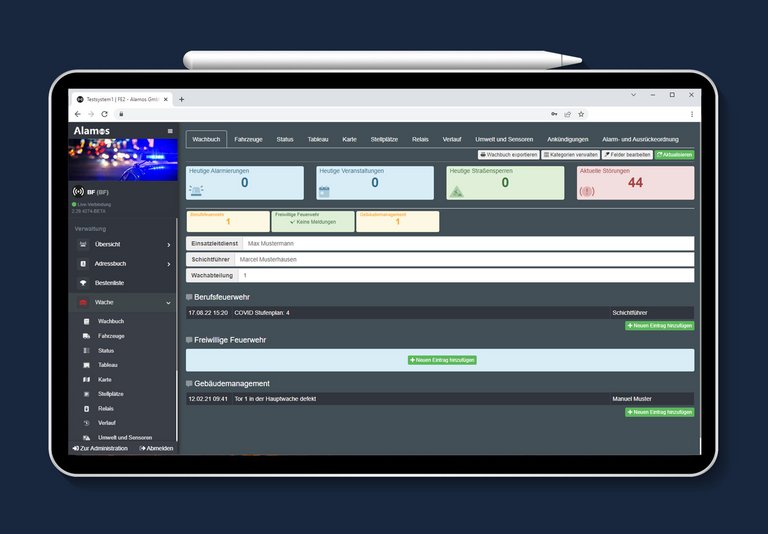Add new entry under Freiwillige Feuerwehr
This screenshot has height=534, width=768.
[441, 359]
